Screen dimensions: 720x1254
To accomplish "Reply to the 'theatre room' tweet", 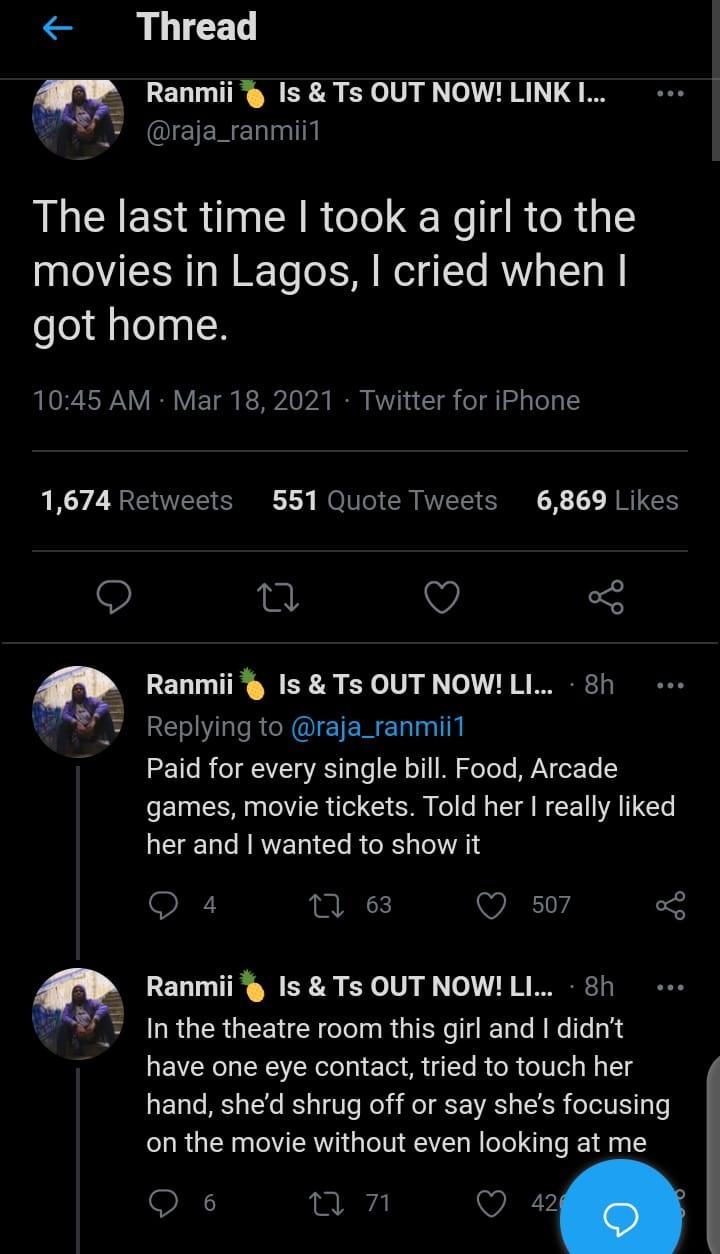I will pyautogui.click(x=163, y=1202).
